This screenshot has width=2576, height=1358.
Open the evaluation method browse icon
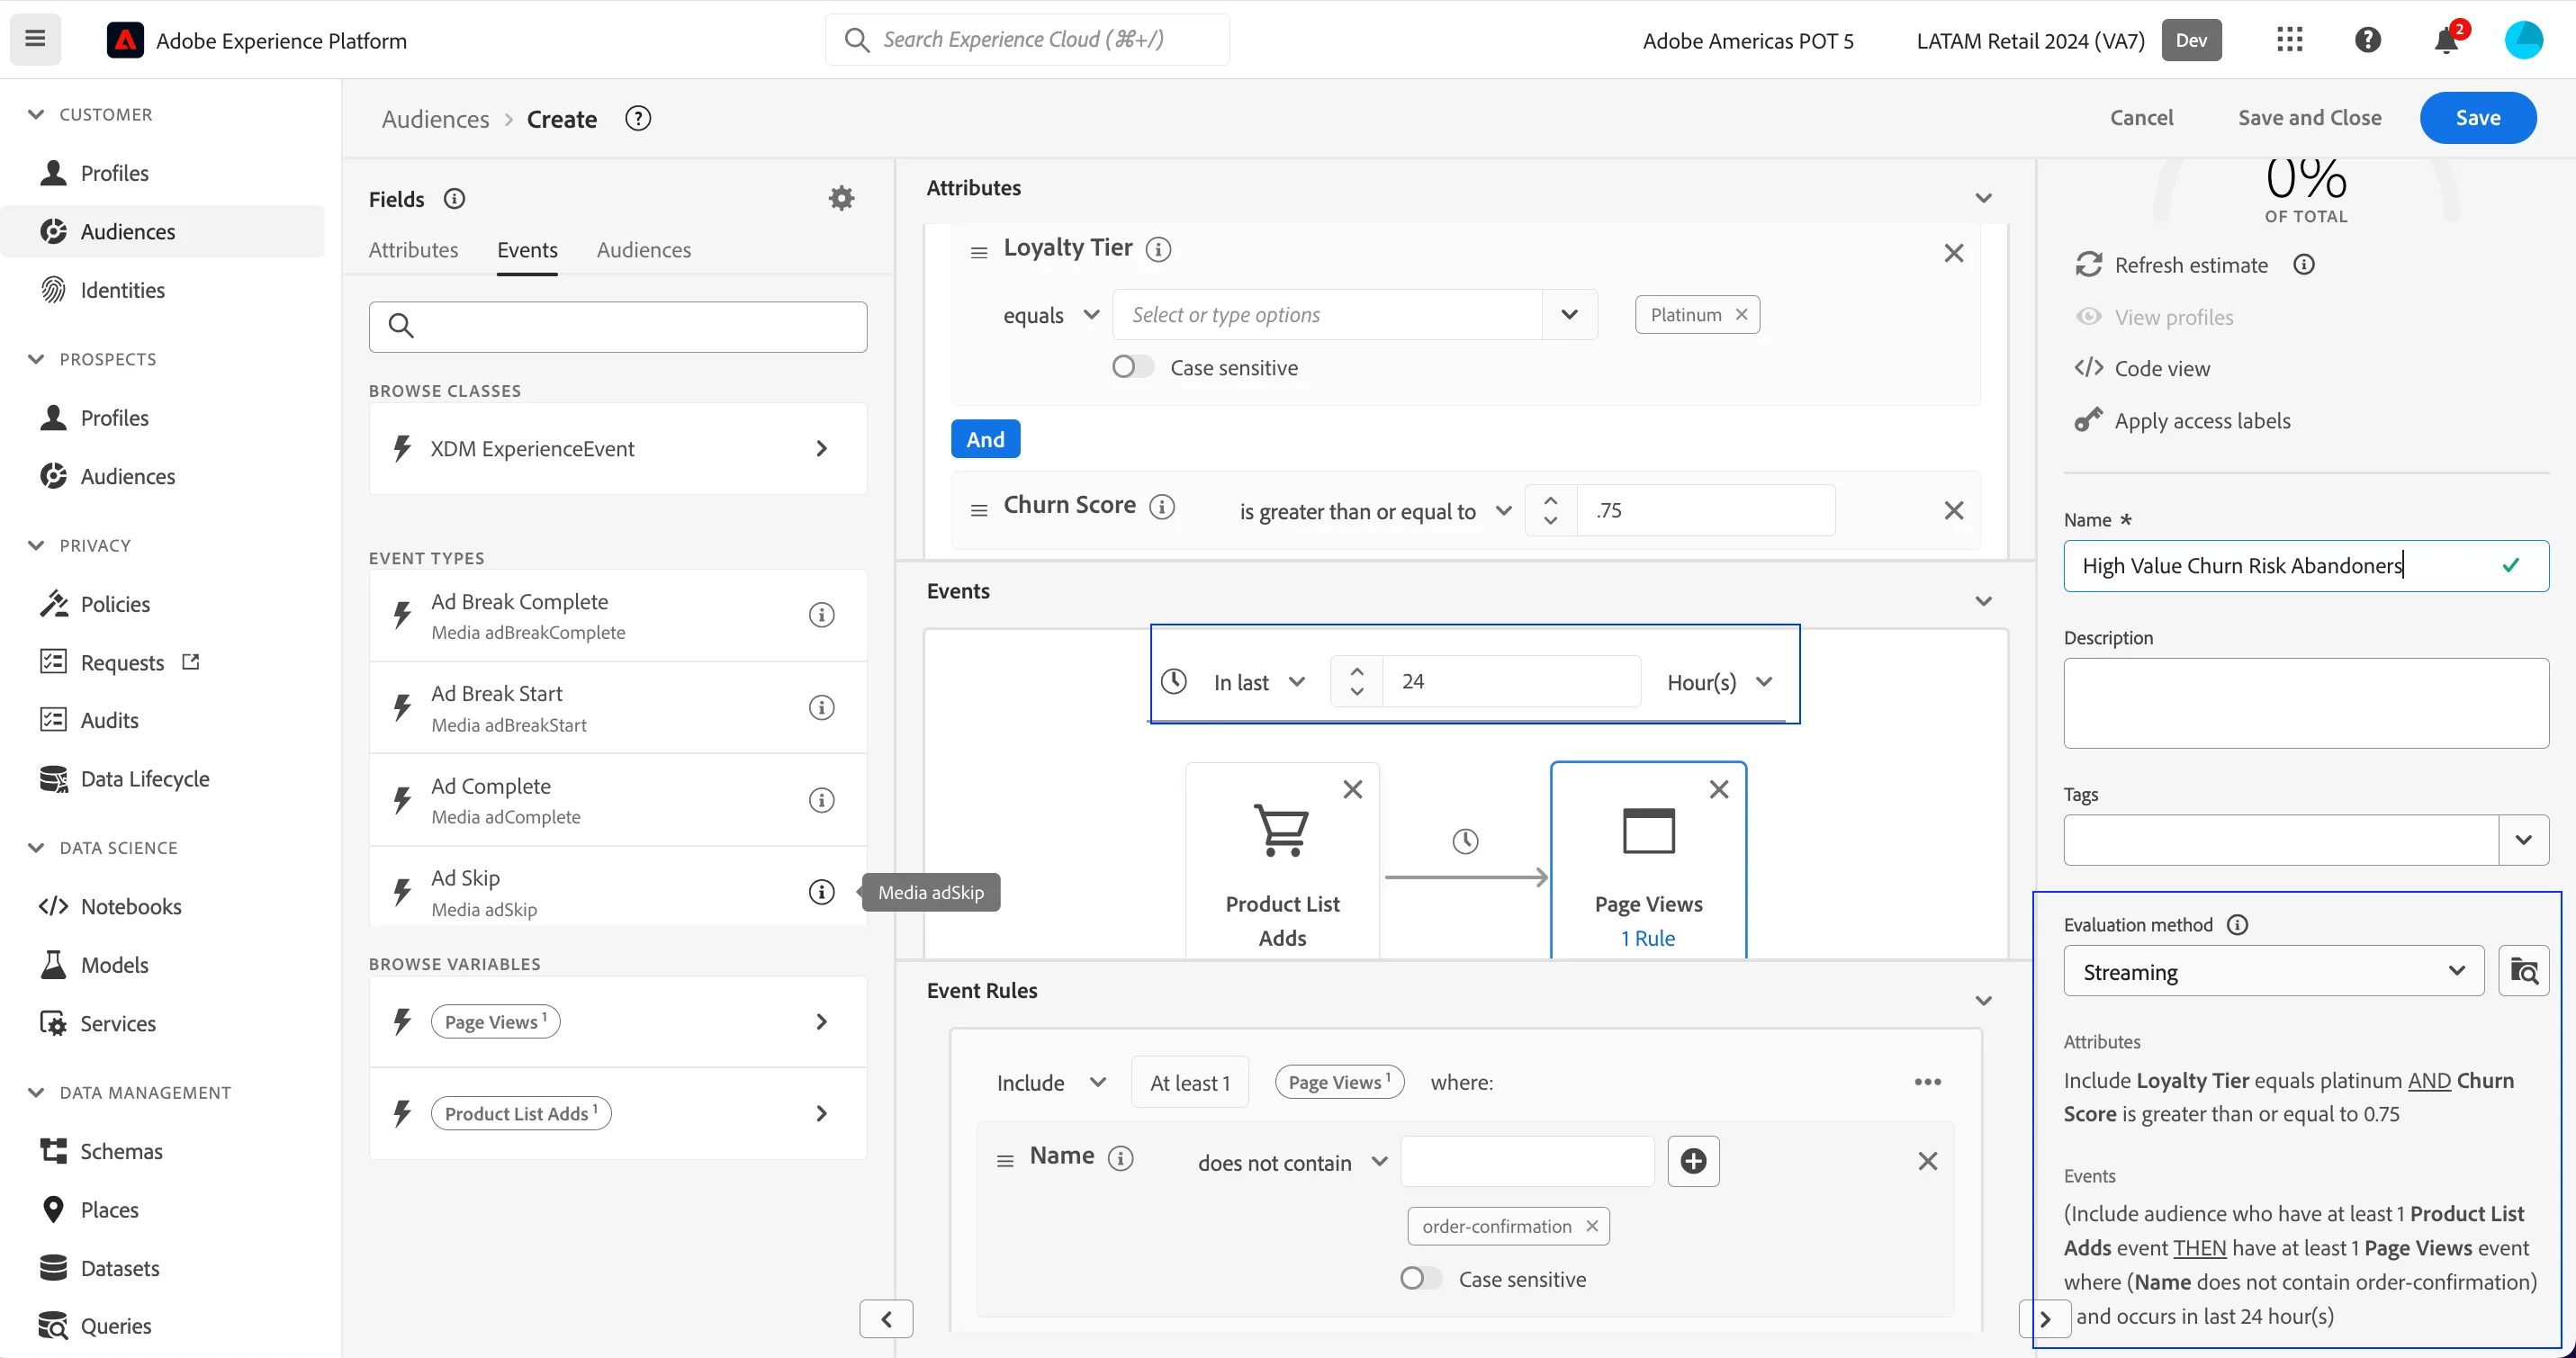[x=2523, y=971]
